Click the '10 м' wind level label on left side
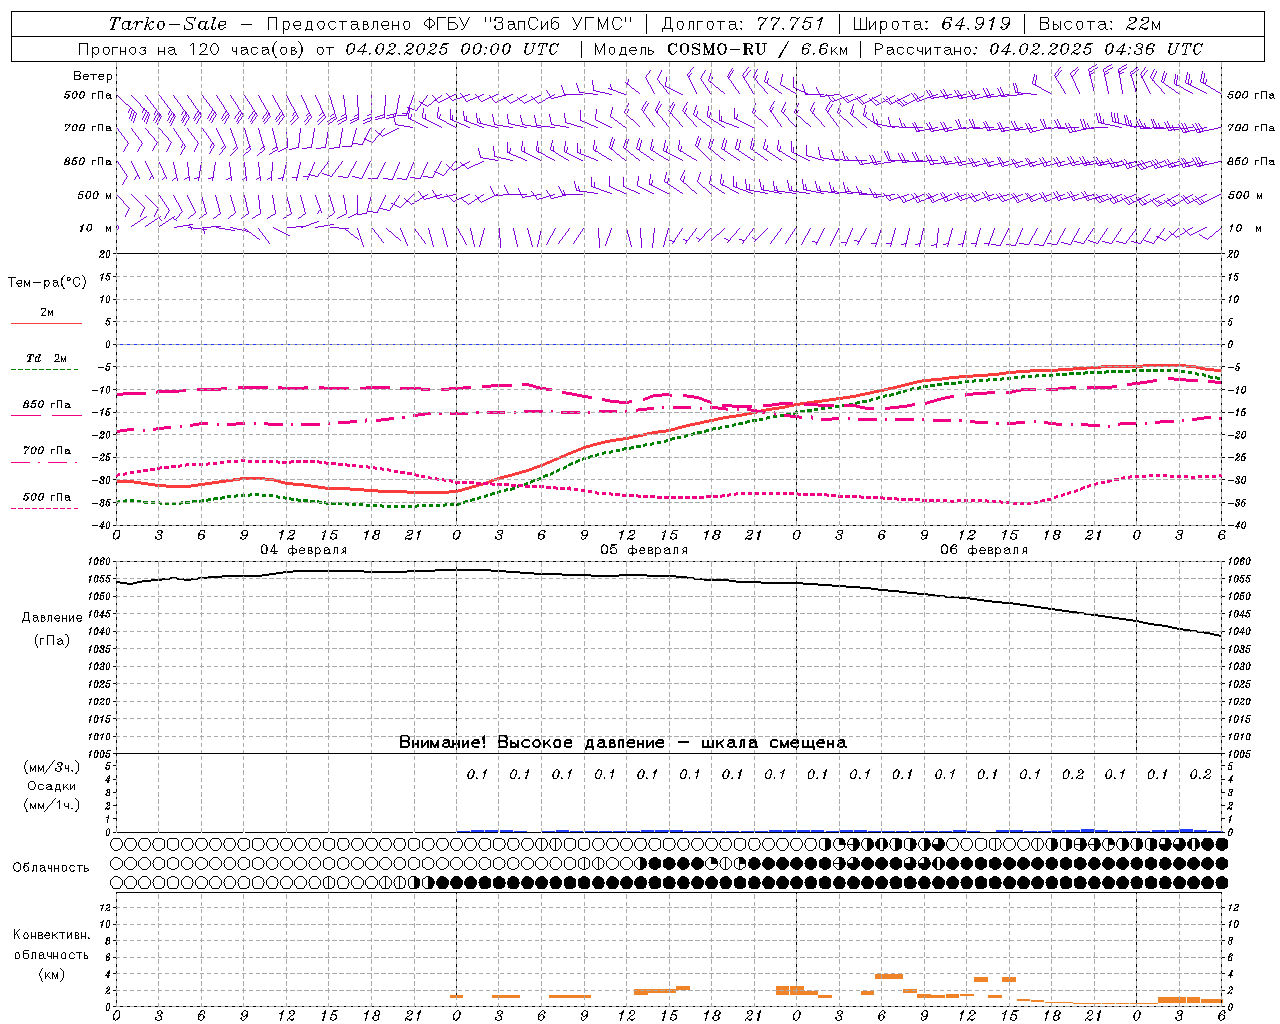Image resolution: width=1280 pixels, height=1024 pixels. pos(96,229)
